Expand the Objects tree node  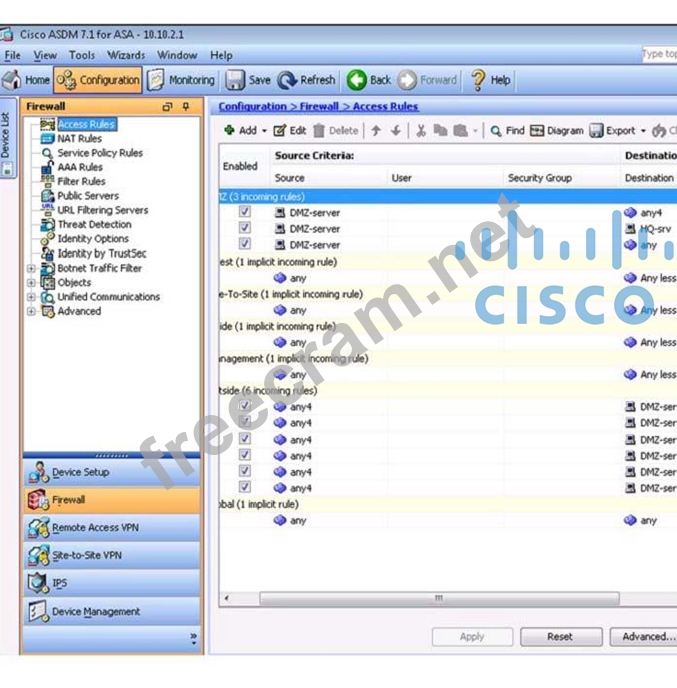pyautogui.click(x=31, y=283)
